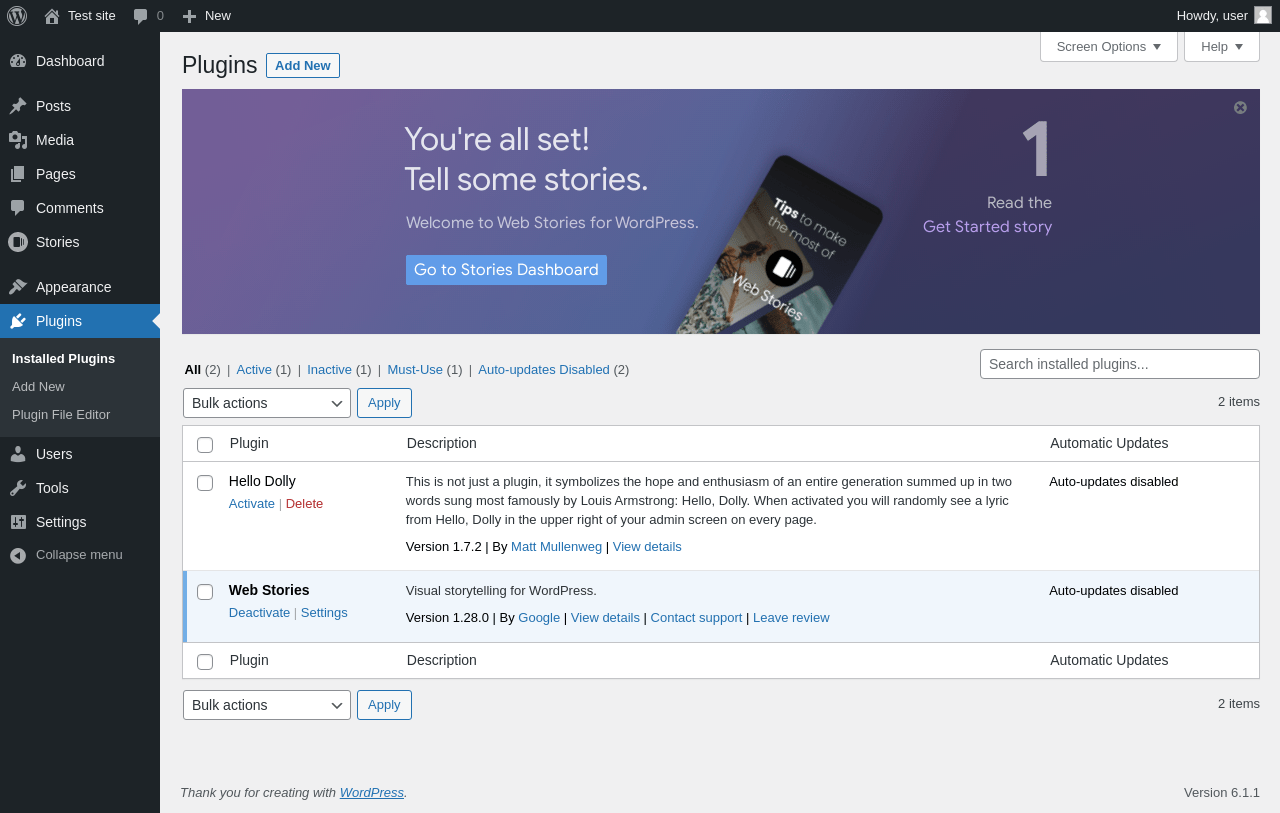Image resolution: width=1280 pixels, height=813 pixels.
Task: Open the Google author link
Action: pyautogui.click(x=539, y=618)
